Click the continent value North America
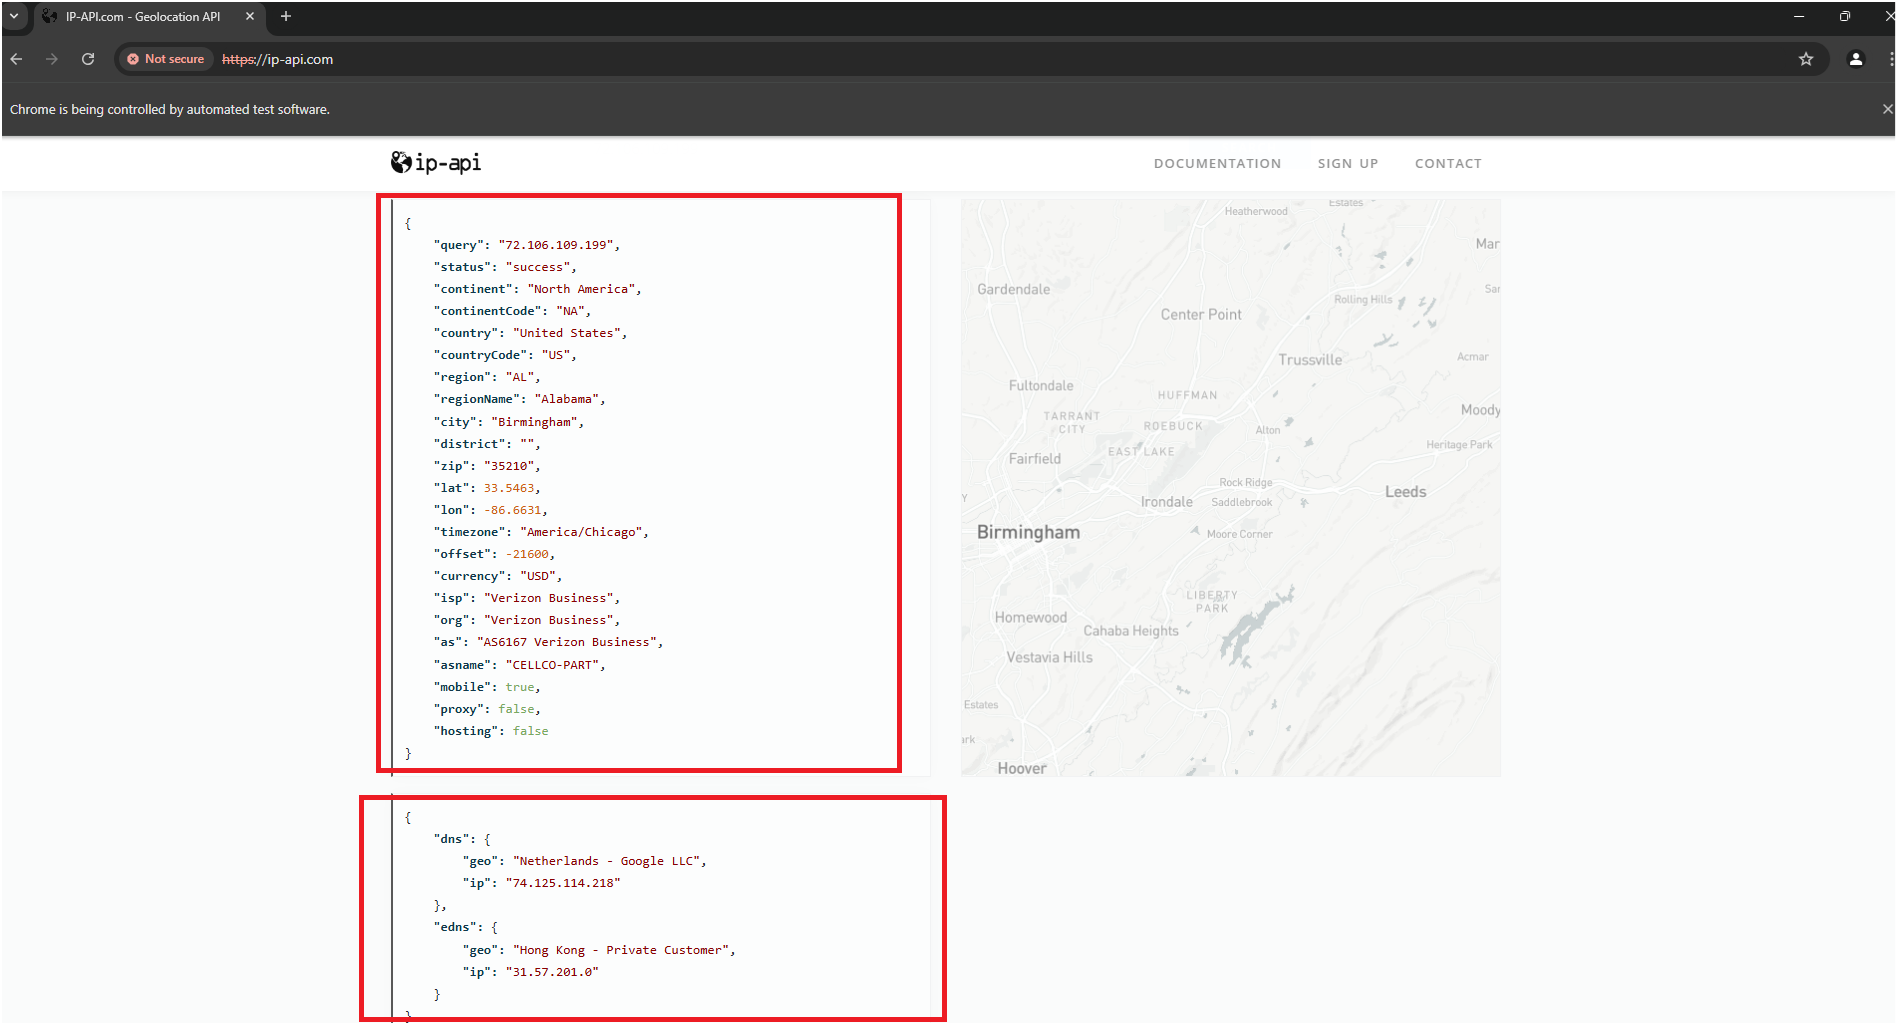 point(581,289)
